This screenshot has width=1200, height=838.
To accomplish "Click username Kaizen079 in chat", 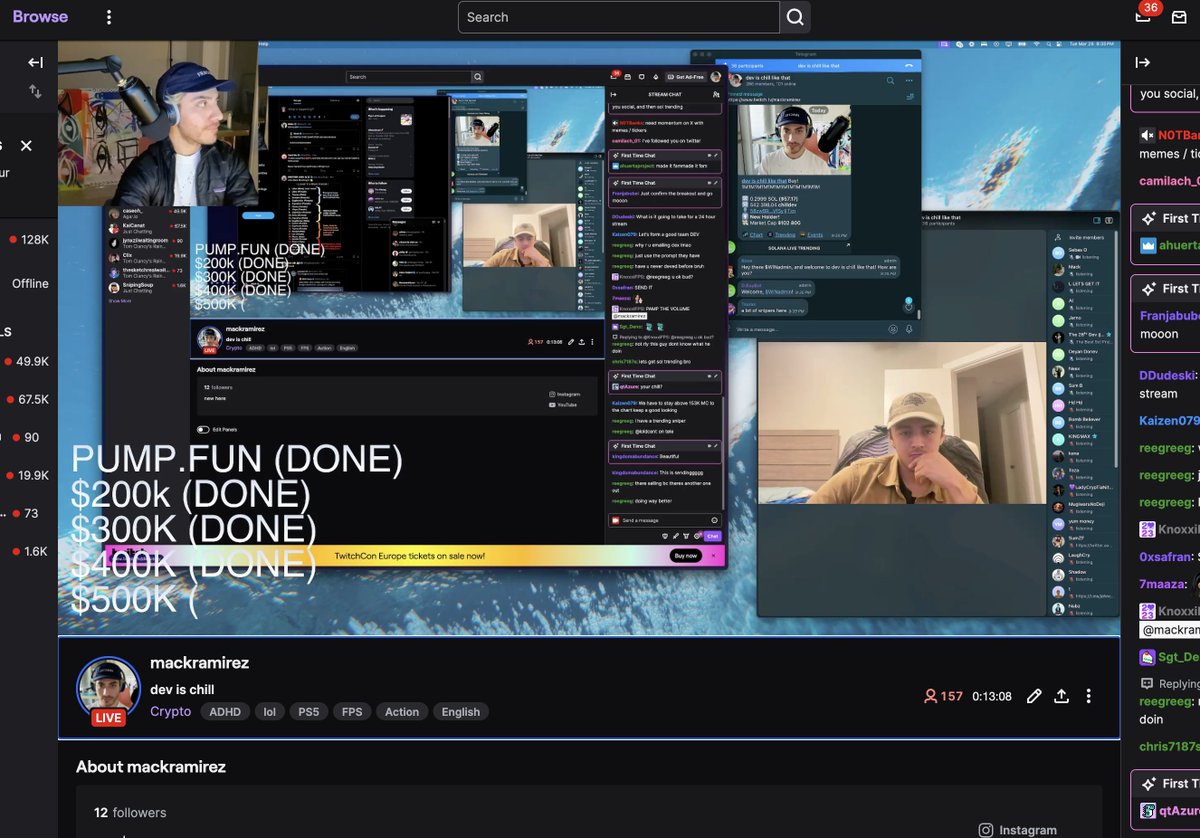I will point(1169,421).
